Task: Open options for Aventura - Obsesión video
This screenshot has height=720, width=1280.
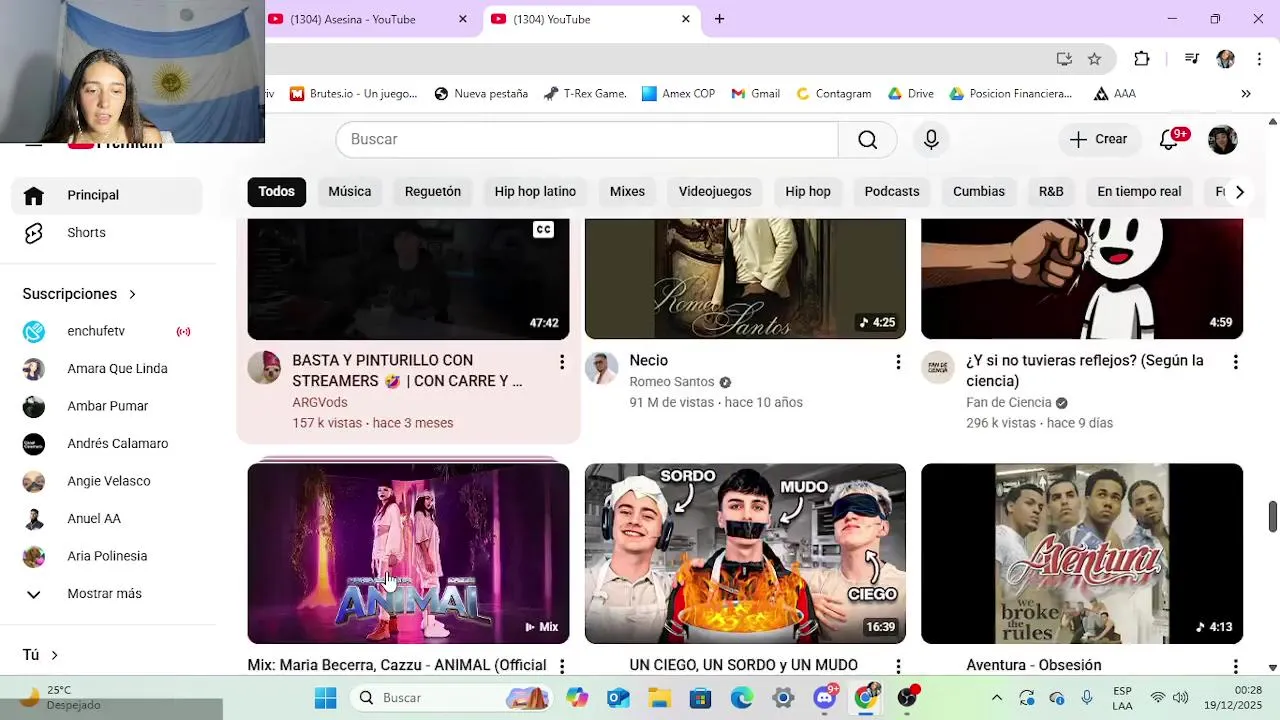Action: pos(1235,666)
